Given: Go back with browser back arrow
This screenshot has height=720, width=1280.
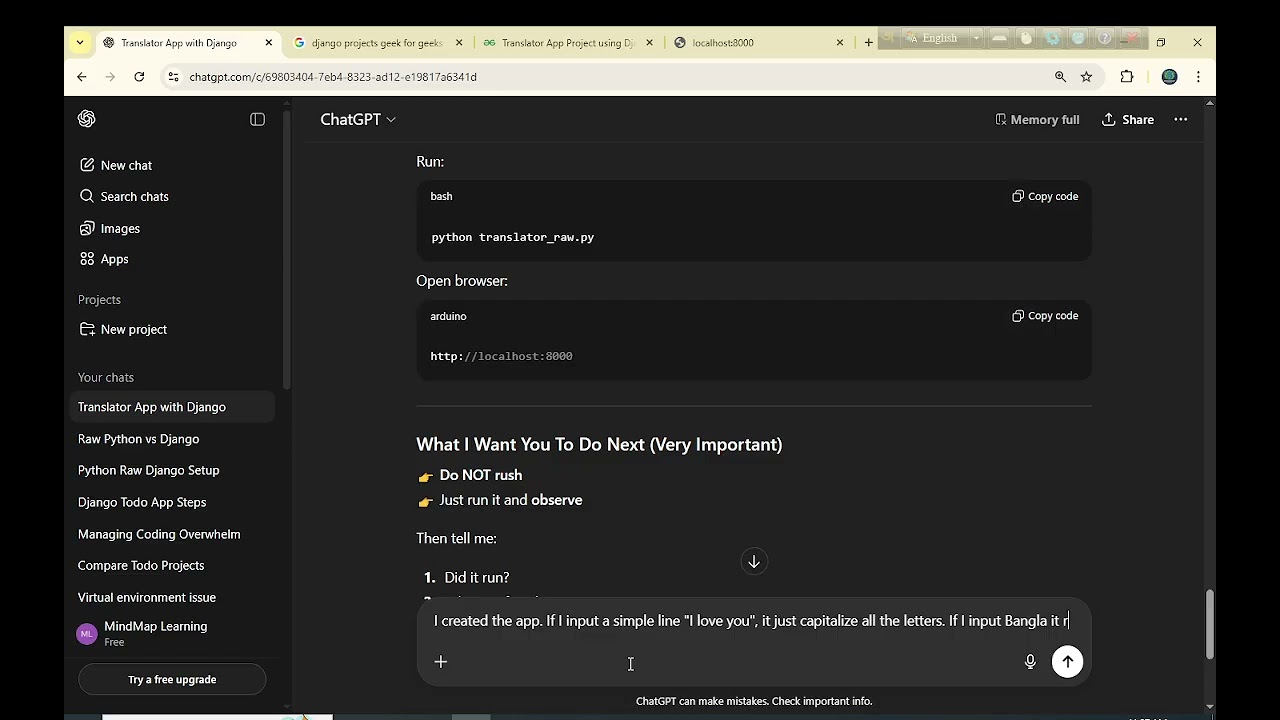Looking at the screenshot, I should tap(82, 76).
